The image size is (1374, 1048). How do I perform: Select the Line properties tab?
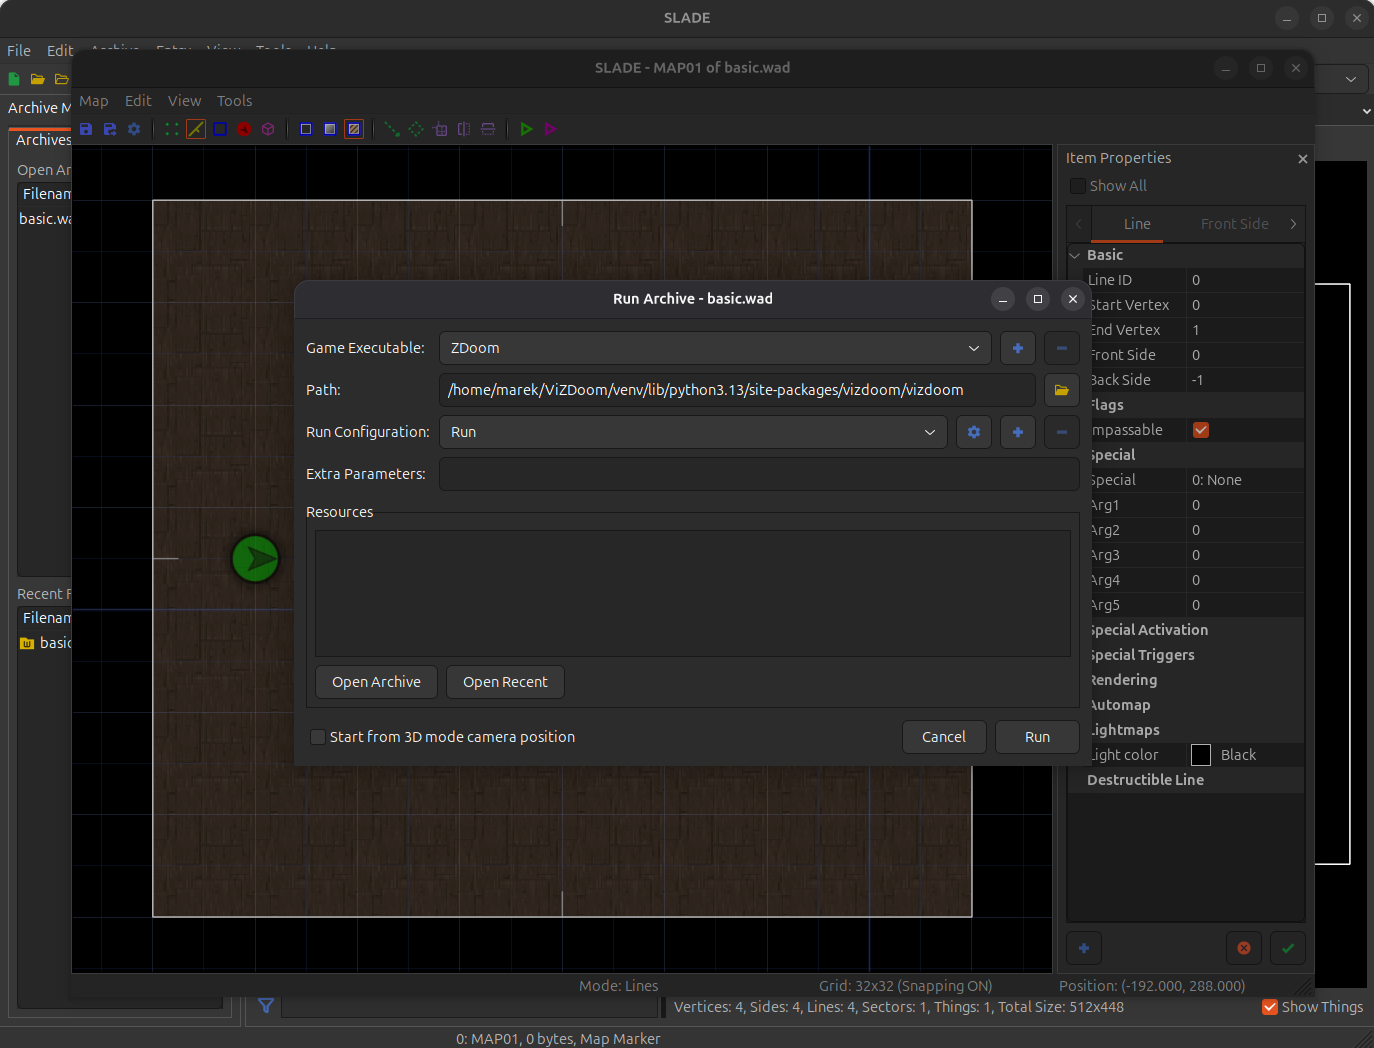(1137, 224)
